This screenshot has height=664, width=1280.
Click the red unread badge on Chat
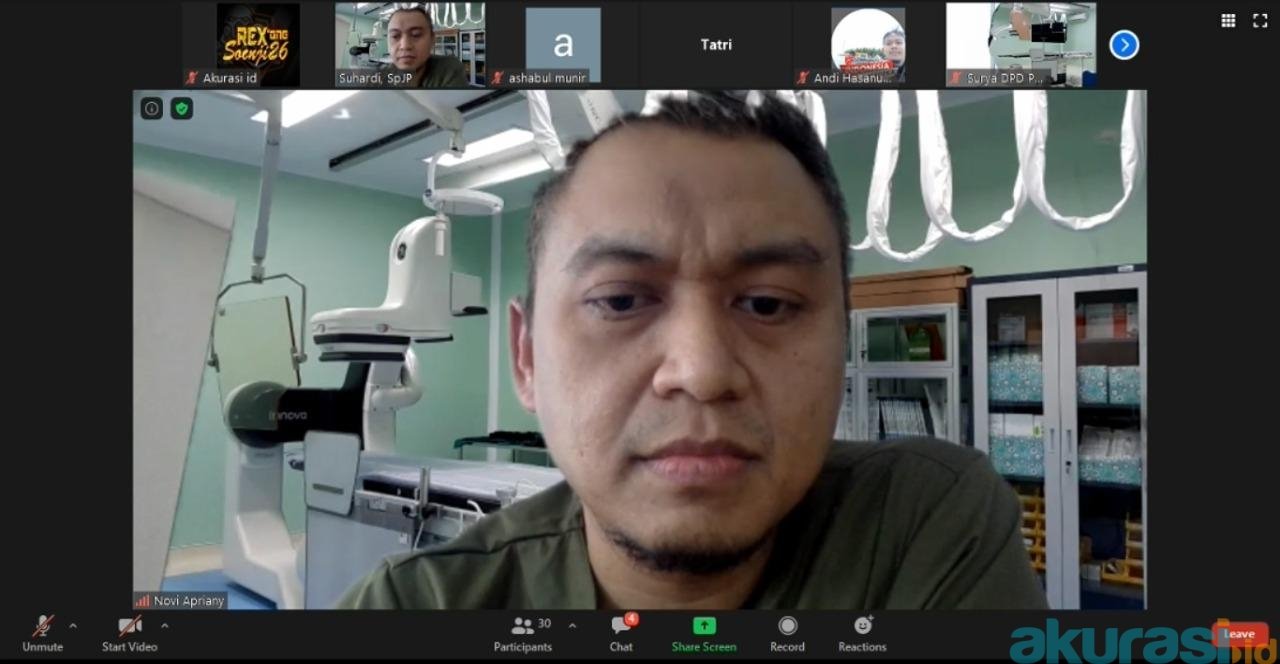point(632,618)
